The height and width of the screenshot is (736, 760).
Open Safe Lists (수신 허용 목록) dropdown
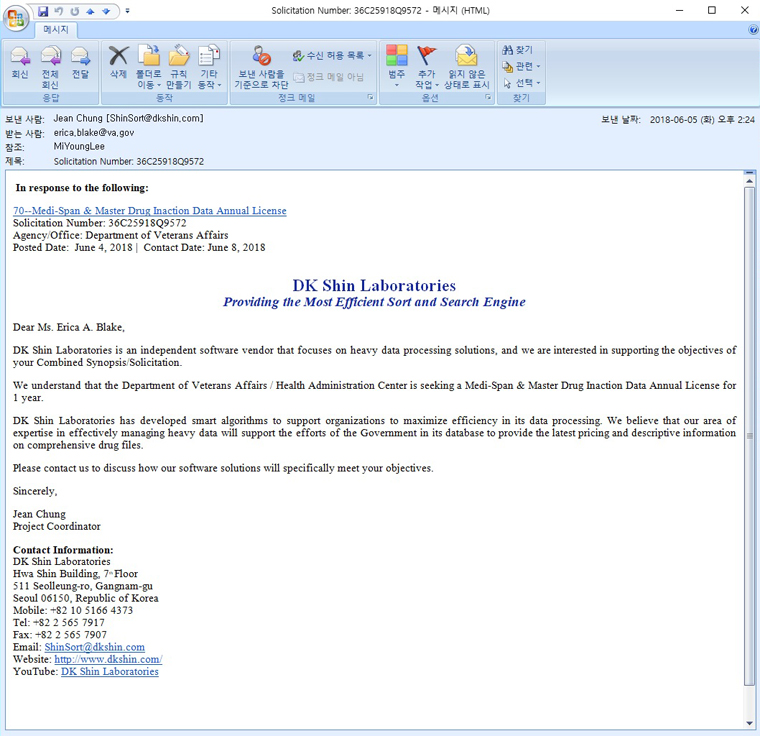(x=332, y=56)
